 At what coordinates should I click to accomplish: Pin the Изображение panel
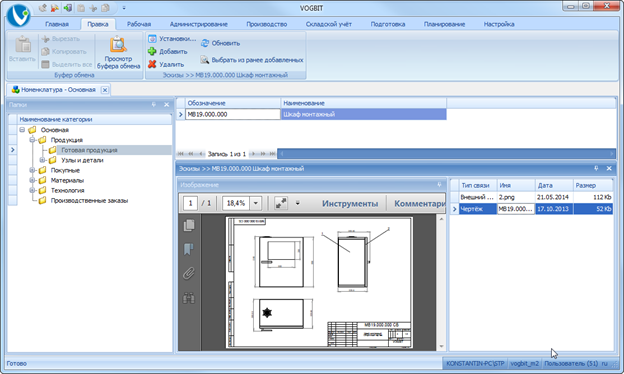point(439,185)
